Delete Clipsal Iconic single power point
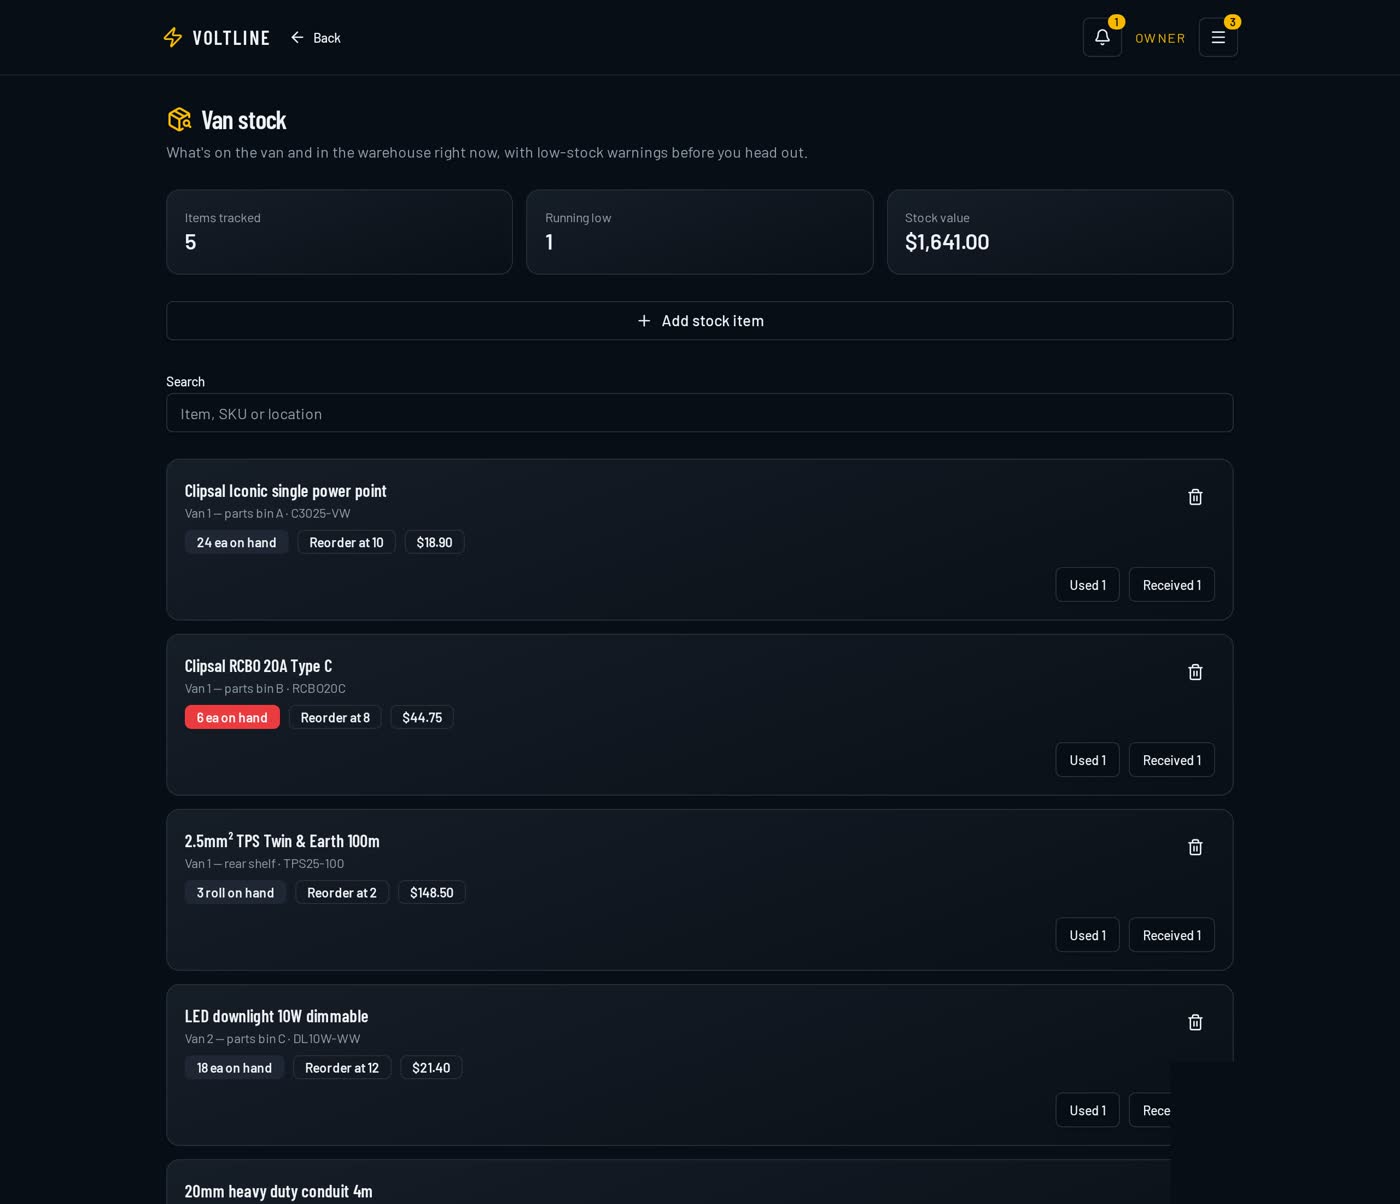 (1195, 497)
